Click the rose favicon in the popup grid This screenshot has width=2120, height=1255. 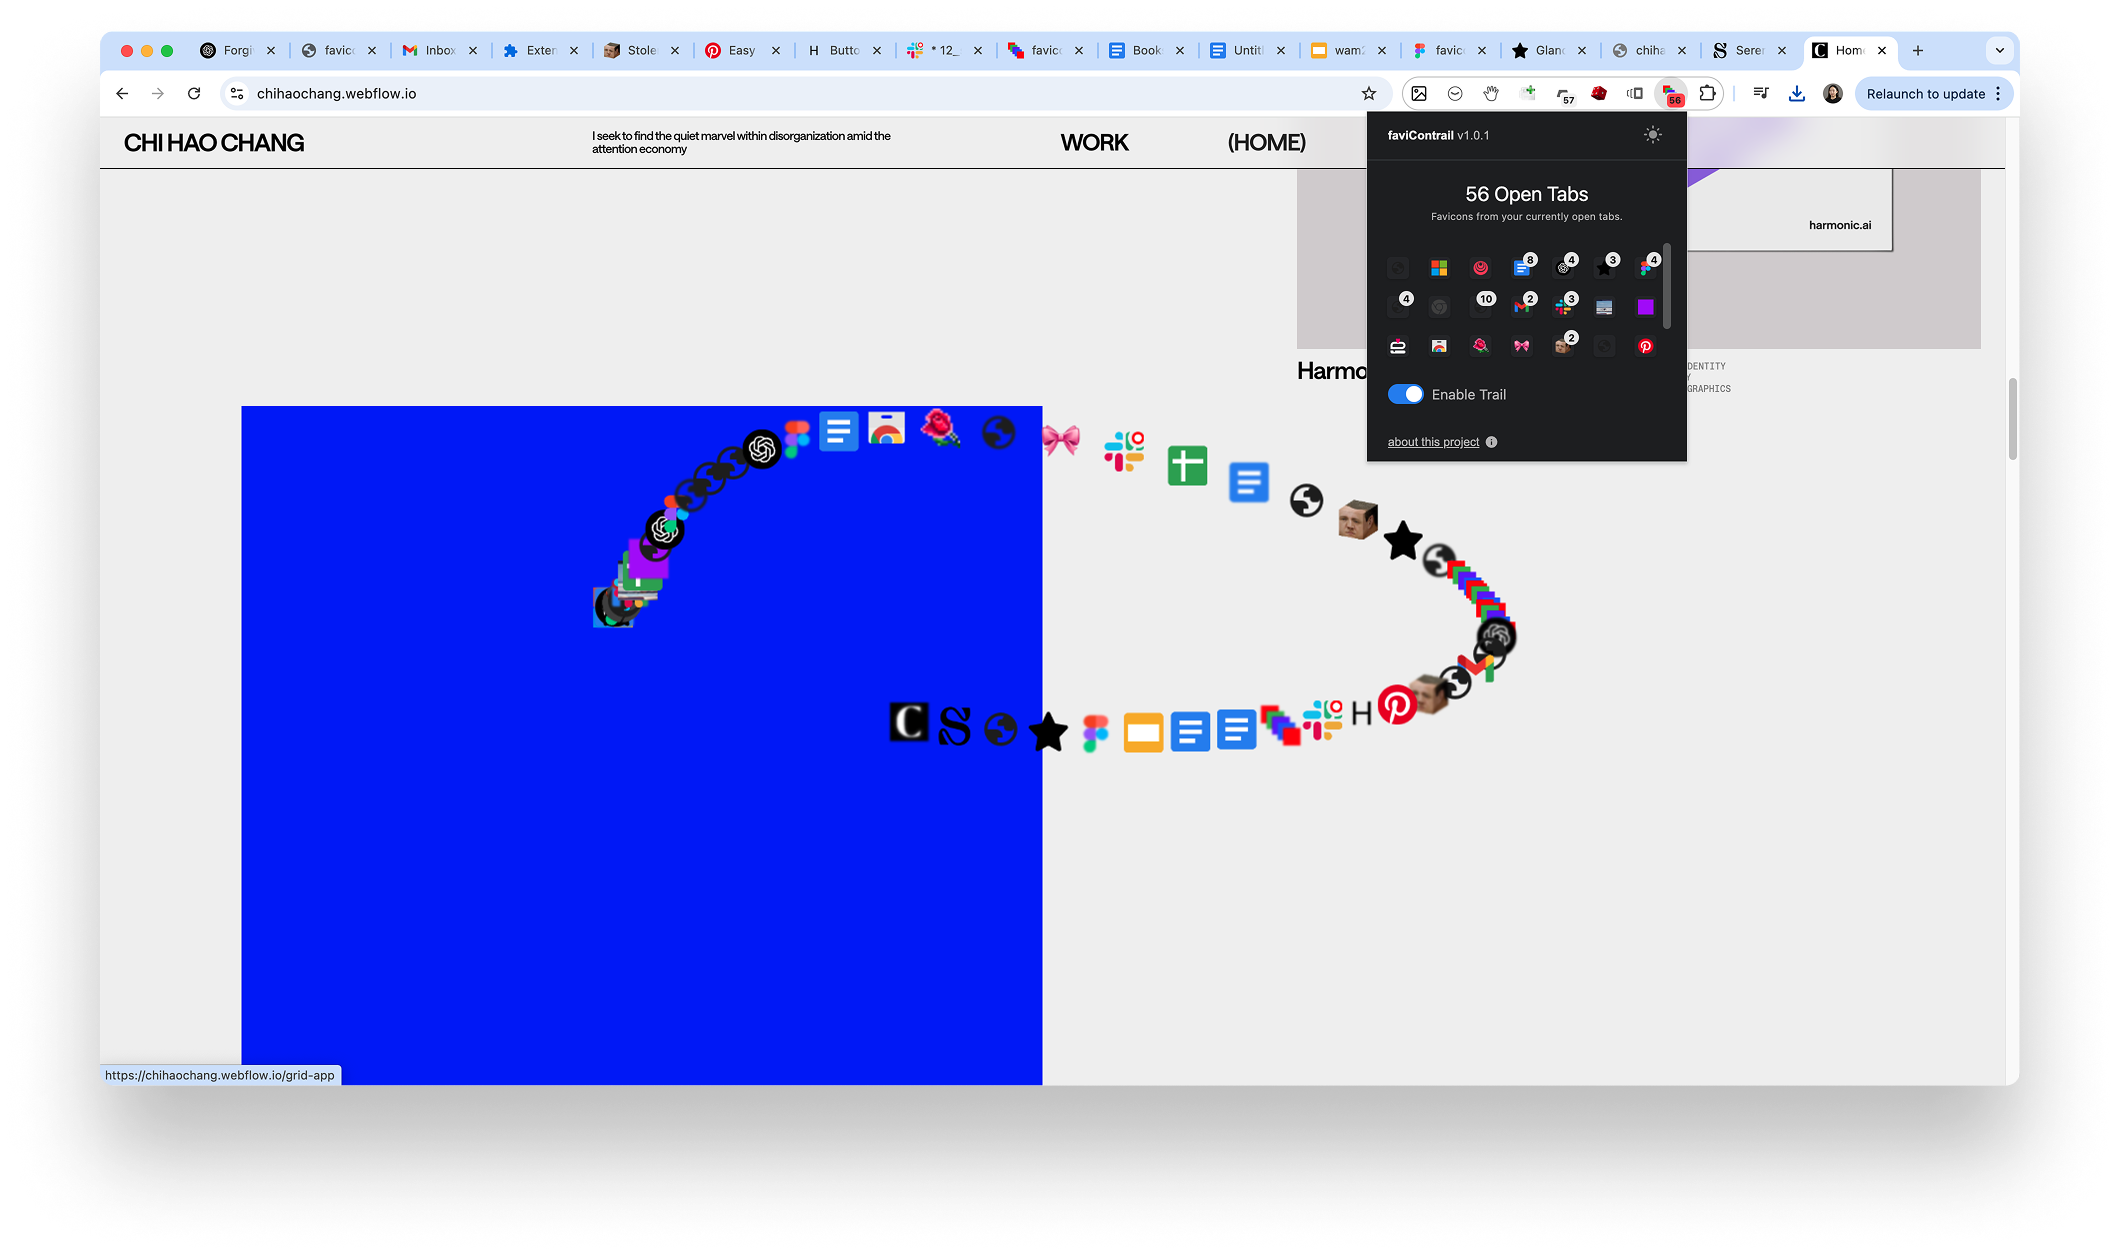coord(1480,346)
